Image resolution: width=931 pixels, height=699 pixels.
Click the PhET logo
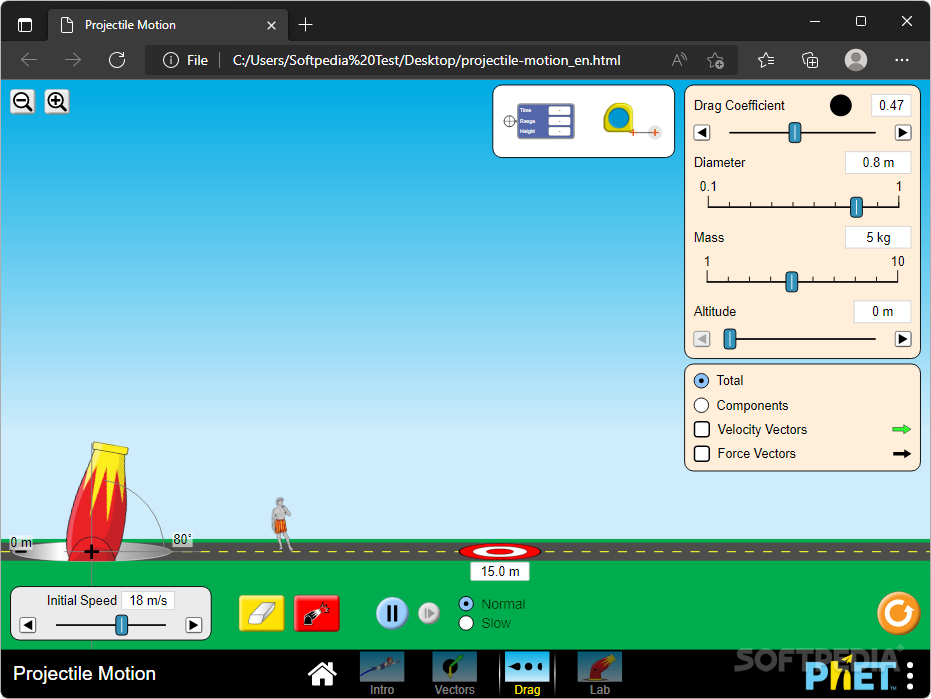pos(850,674)
